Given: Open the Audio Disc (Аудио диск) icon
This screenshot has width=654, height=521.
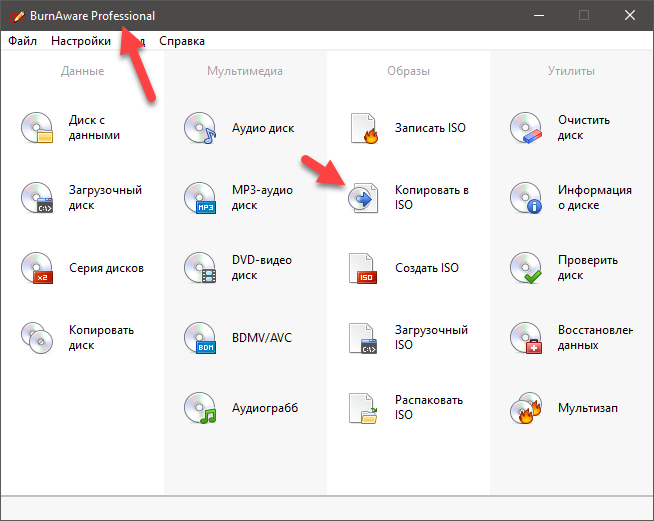Looking at the screenshot, I should click(x=200, y=128).
